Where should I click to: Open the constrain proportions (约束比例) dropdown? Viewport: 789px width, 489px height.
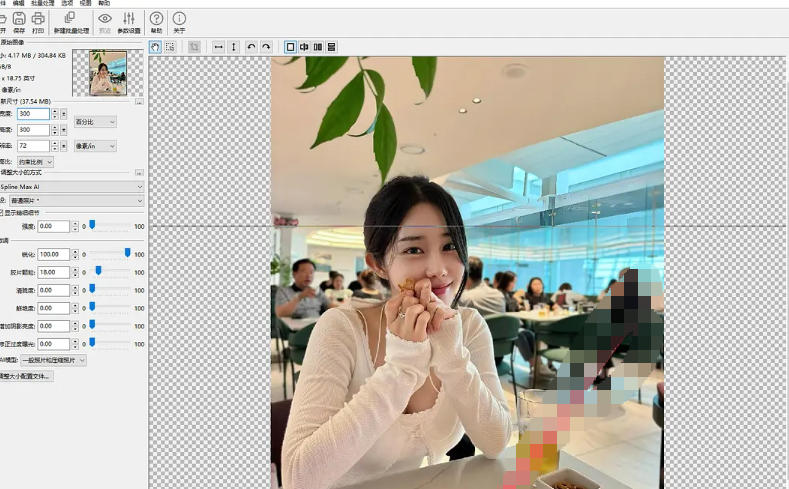(x=35, y=161)
